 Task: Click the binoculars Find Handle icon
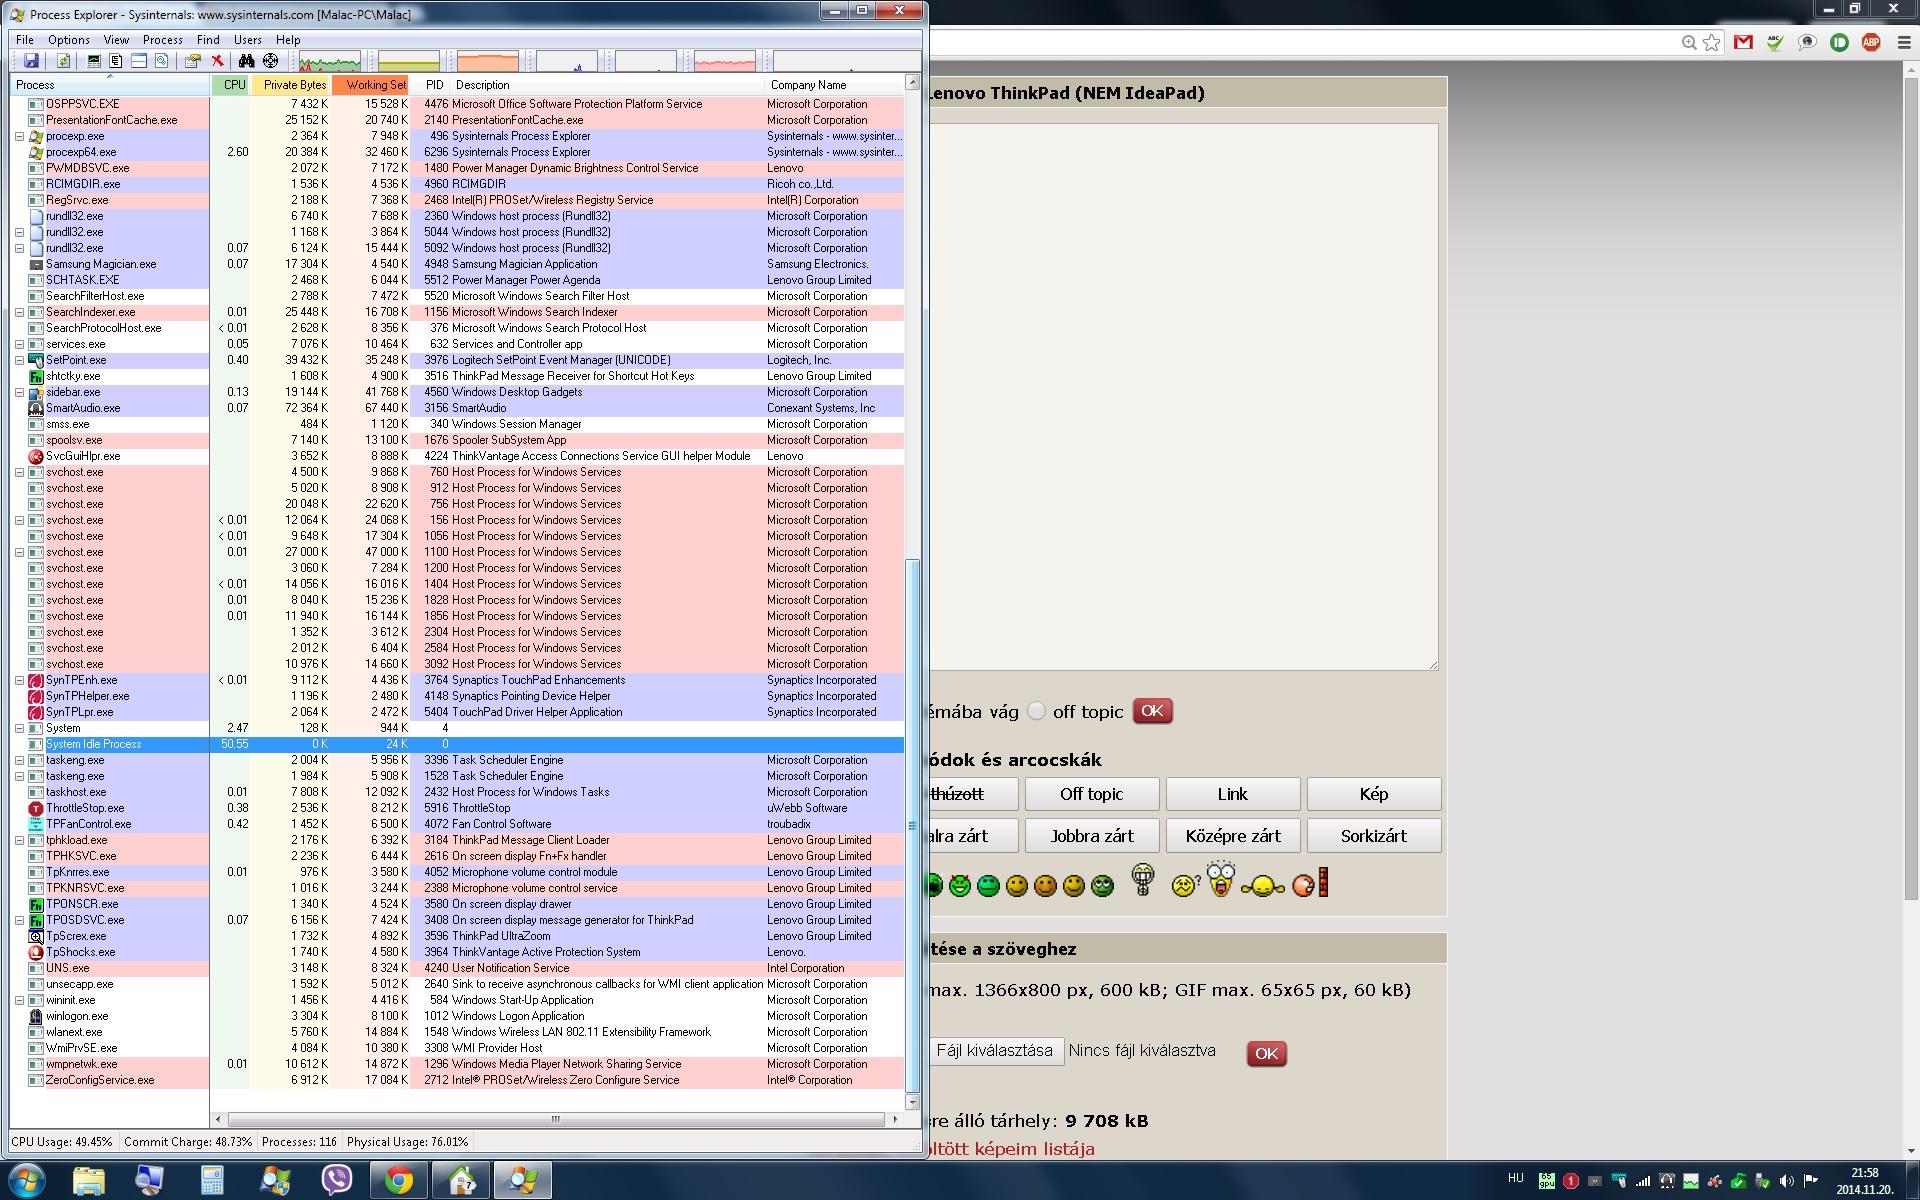246,61
